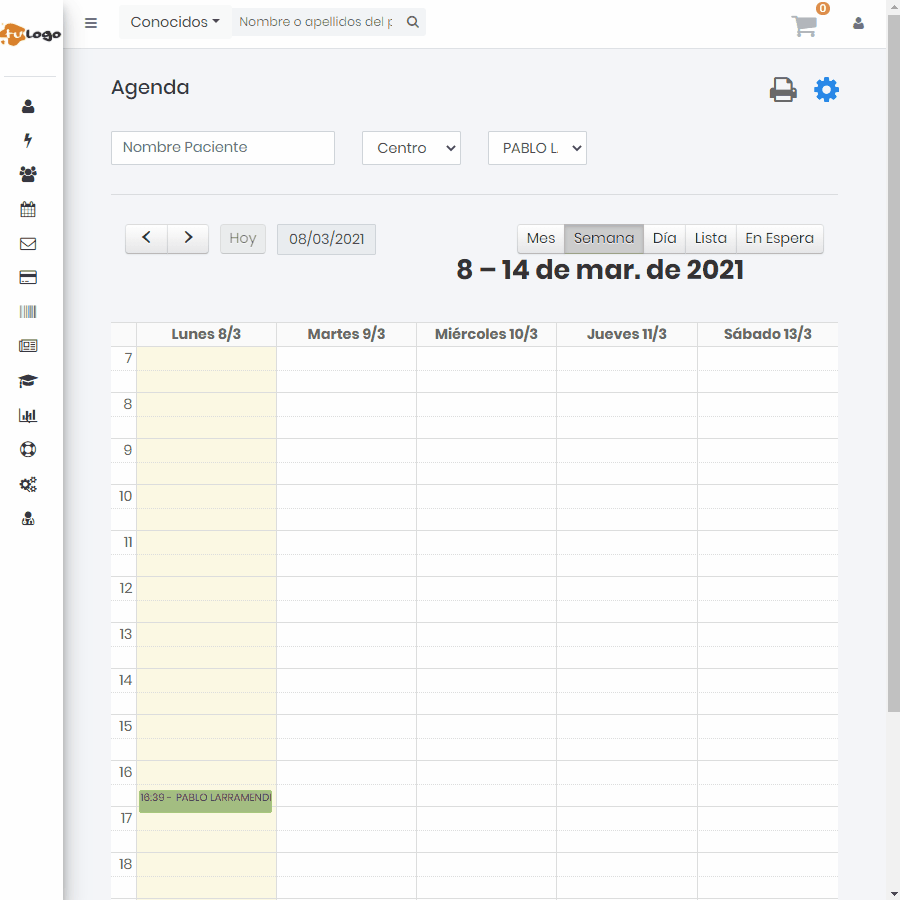This screenshot has width=900, height=900.
Task: Go to the next week arrow
Action: click(188, 238)
